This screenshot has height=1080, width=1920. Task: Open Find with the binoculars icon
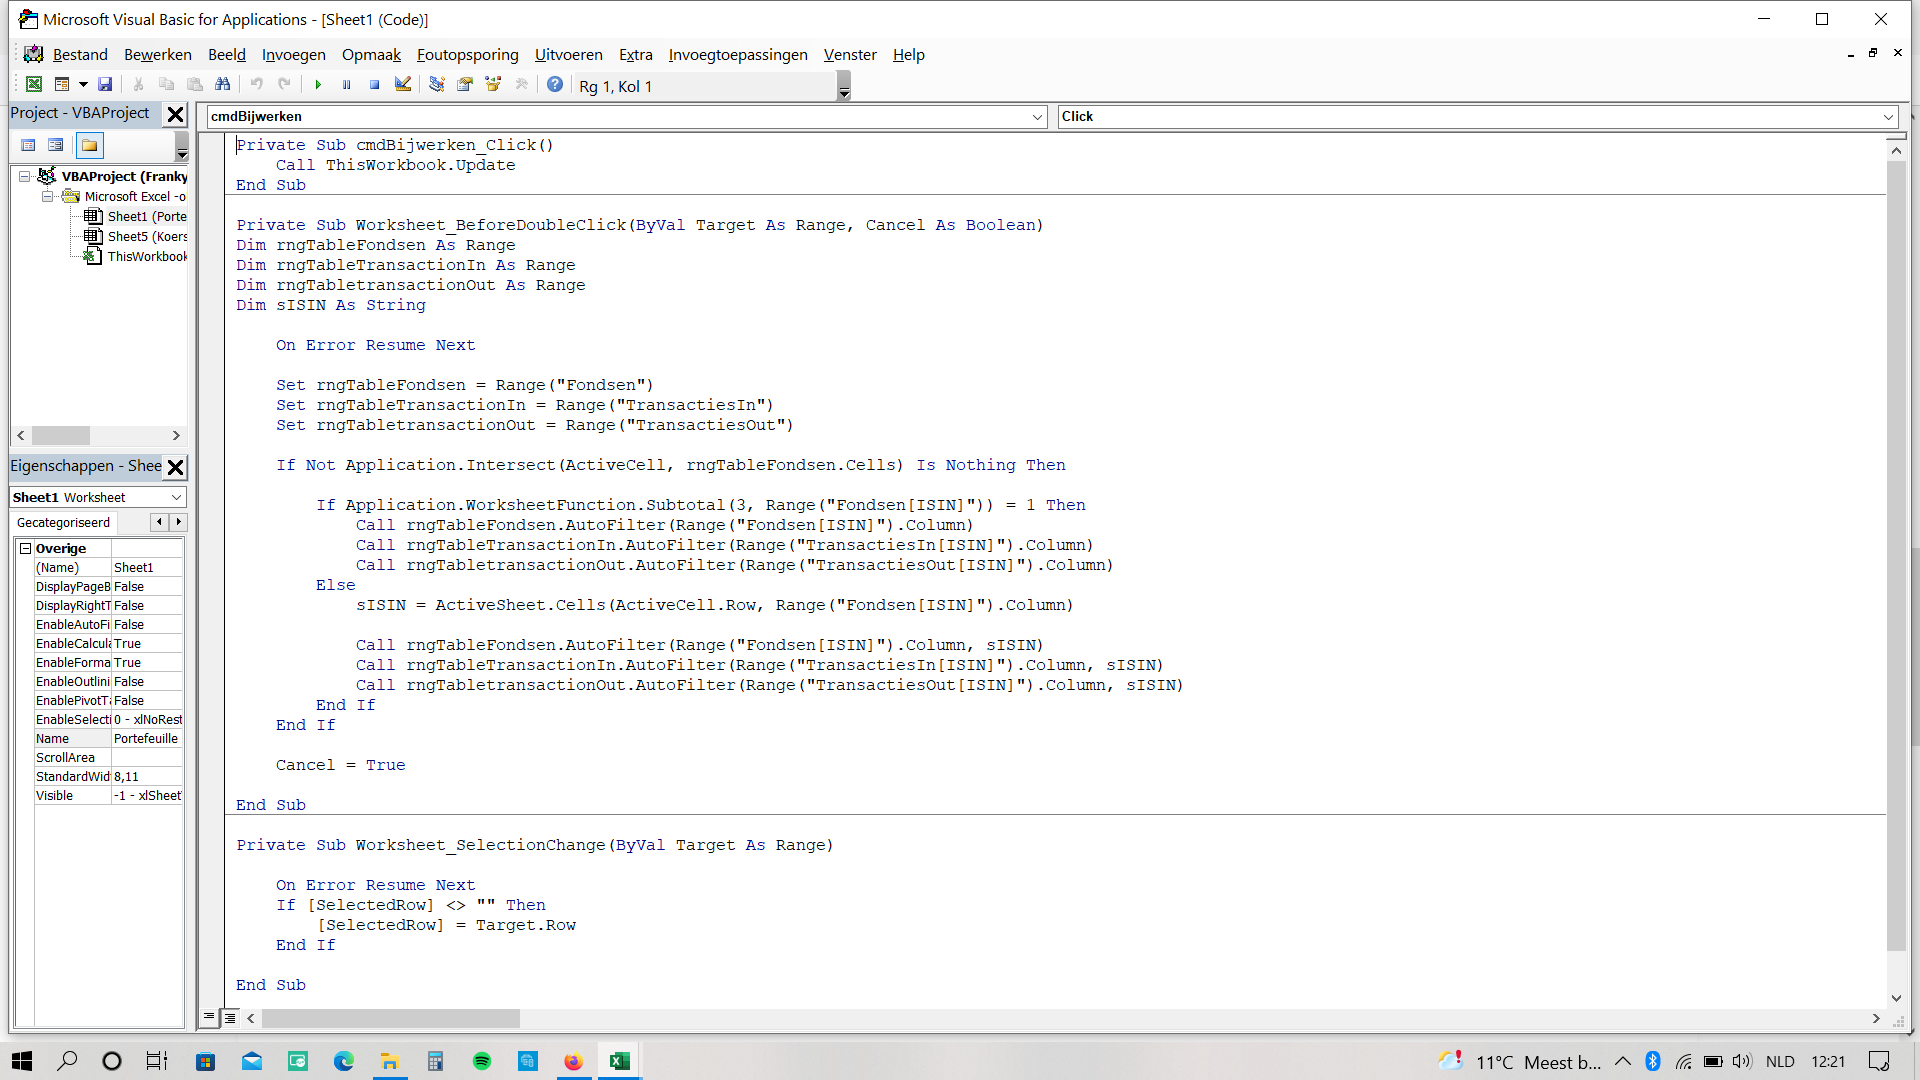(223, 85)
